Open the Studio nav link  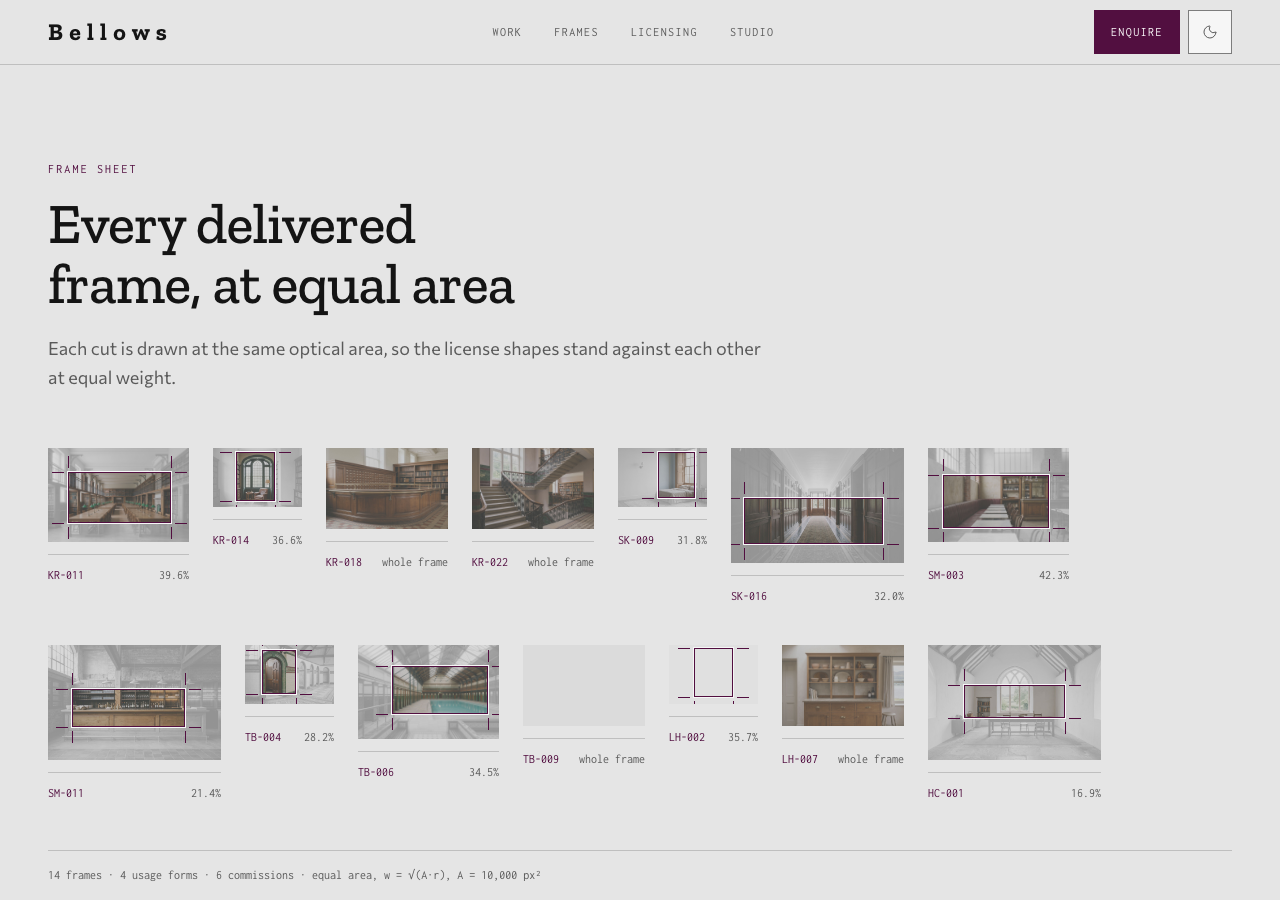pos(752,32)
